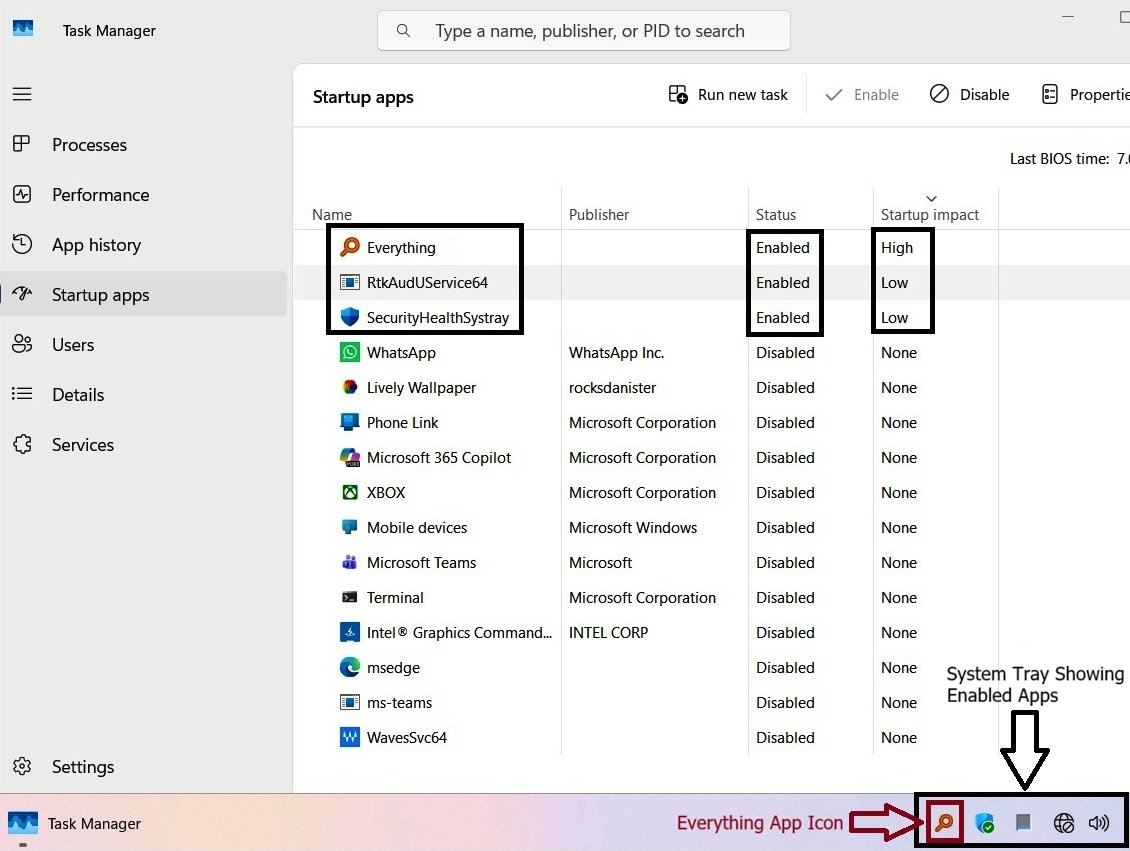The image size is (1130, 851).
Task: Click INTEL CORP publisher cell
Action: [x=608, y=632]
